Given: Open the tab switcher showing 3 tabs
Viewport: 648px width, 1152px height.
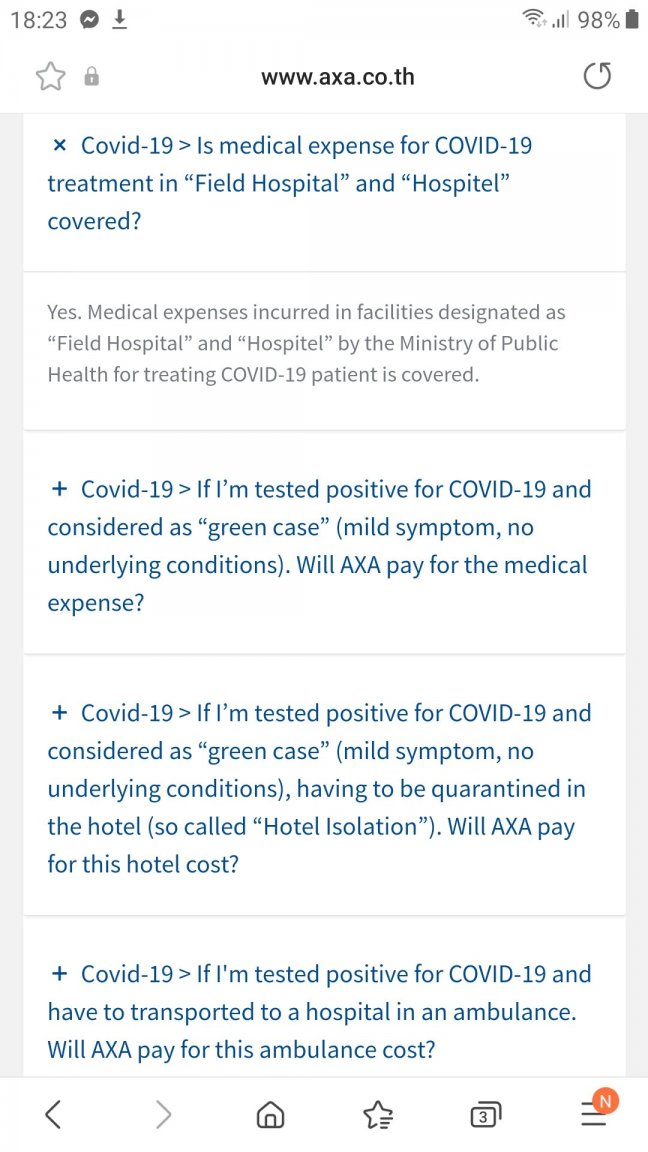Looking at the screenshot, I should [x=487, y=1116].
